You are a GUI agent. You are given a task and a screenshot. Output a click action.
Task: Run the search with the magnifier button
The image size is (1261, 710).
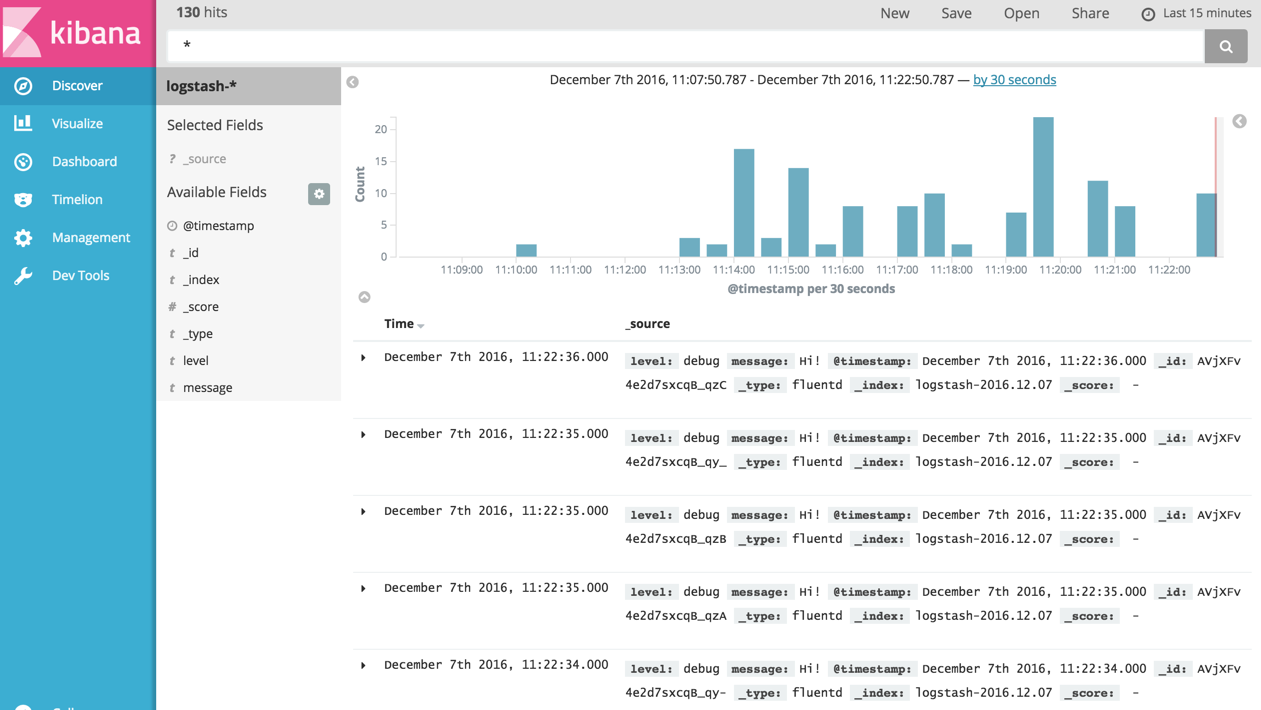[x=1226, y=46]
